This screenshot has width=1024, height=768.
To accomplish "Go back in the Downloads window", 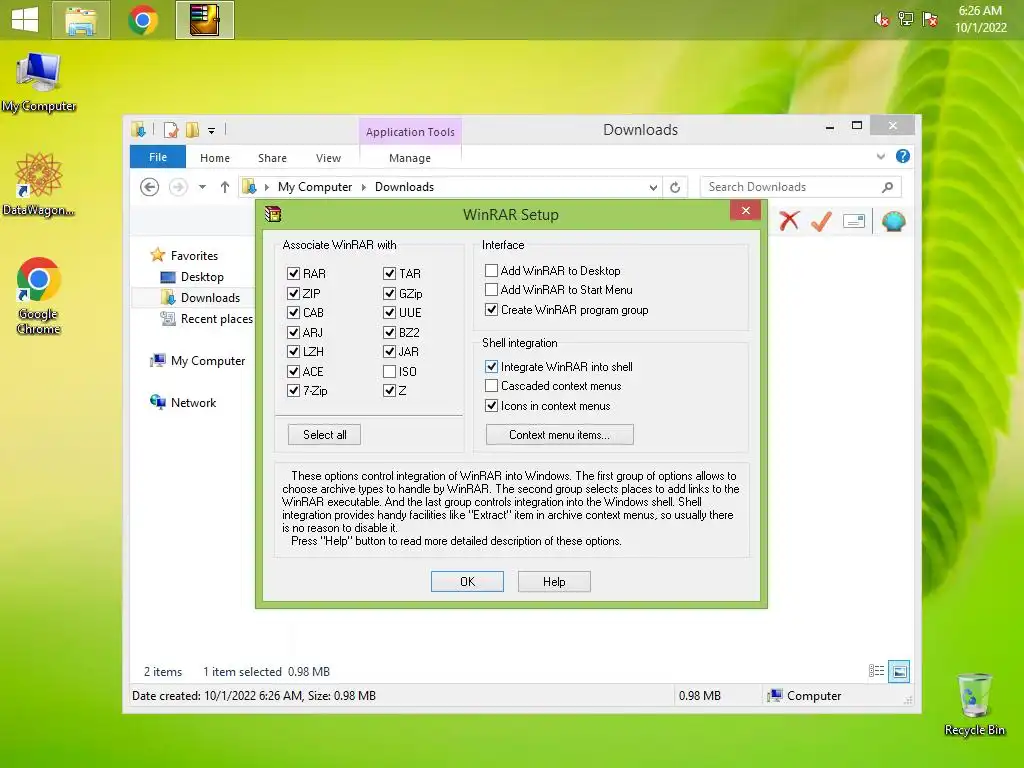I will (x=150, y=187).
